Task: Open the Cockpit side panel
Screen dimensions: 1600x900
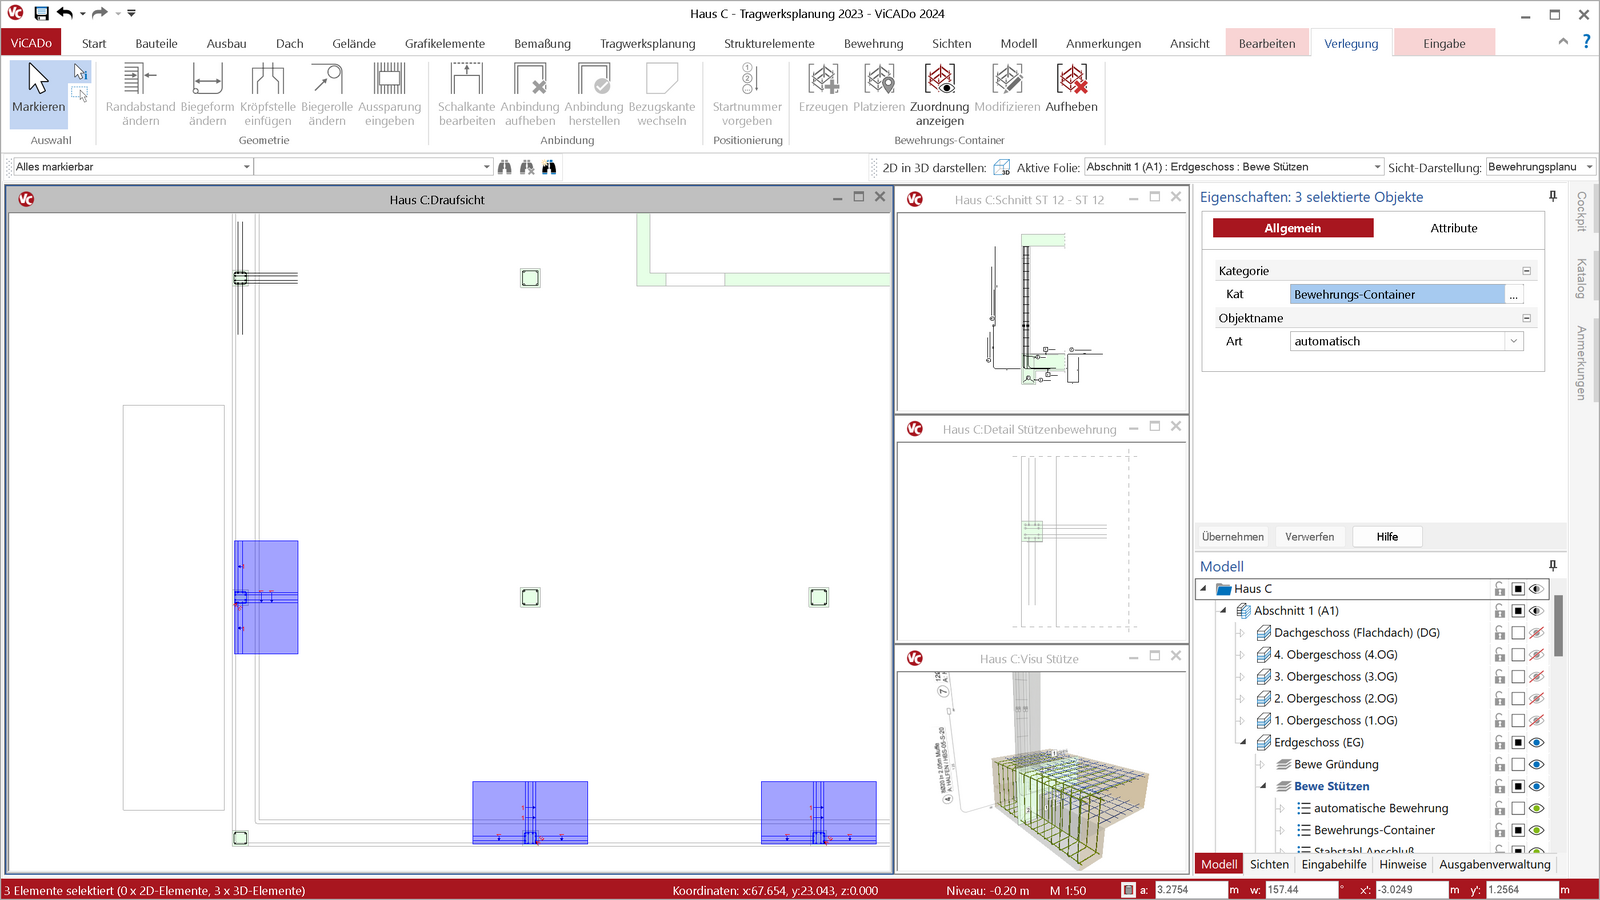Action: click(x=1581, y=211)
